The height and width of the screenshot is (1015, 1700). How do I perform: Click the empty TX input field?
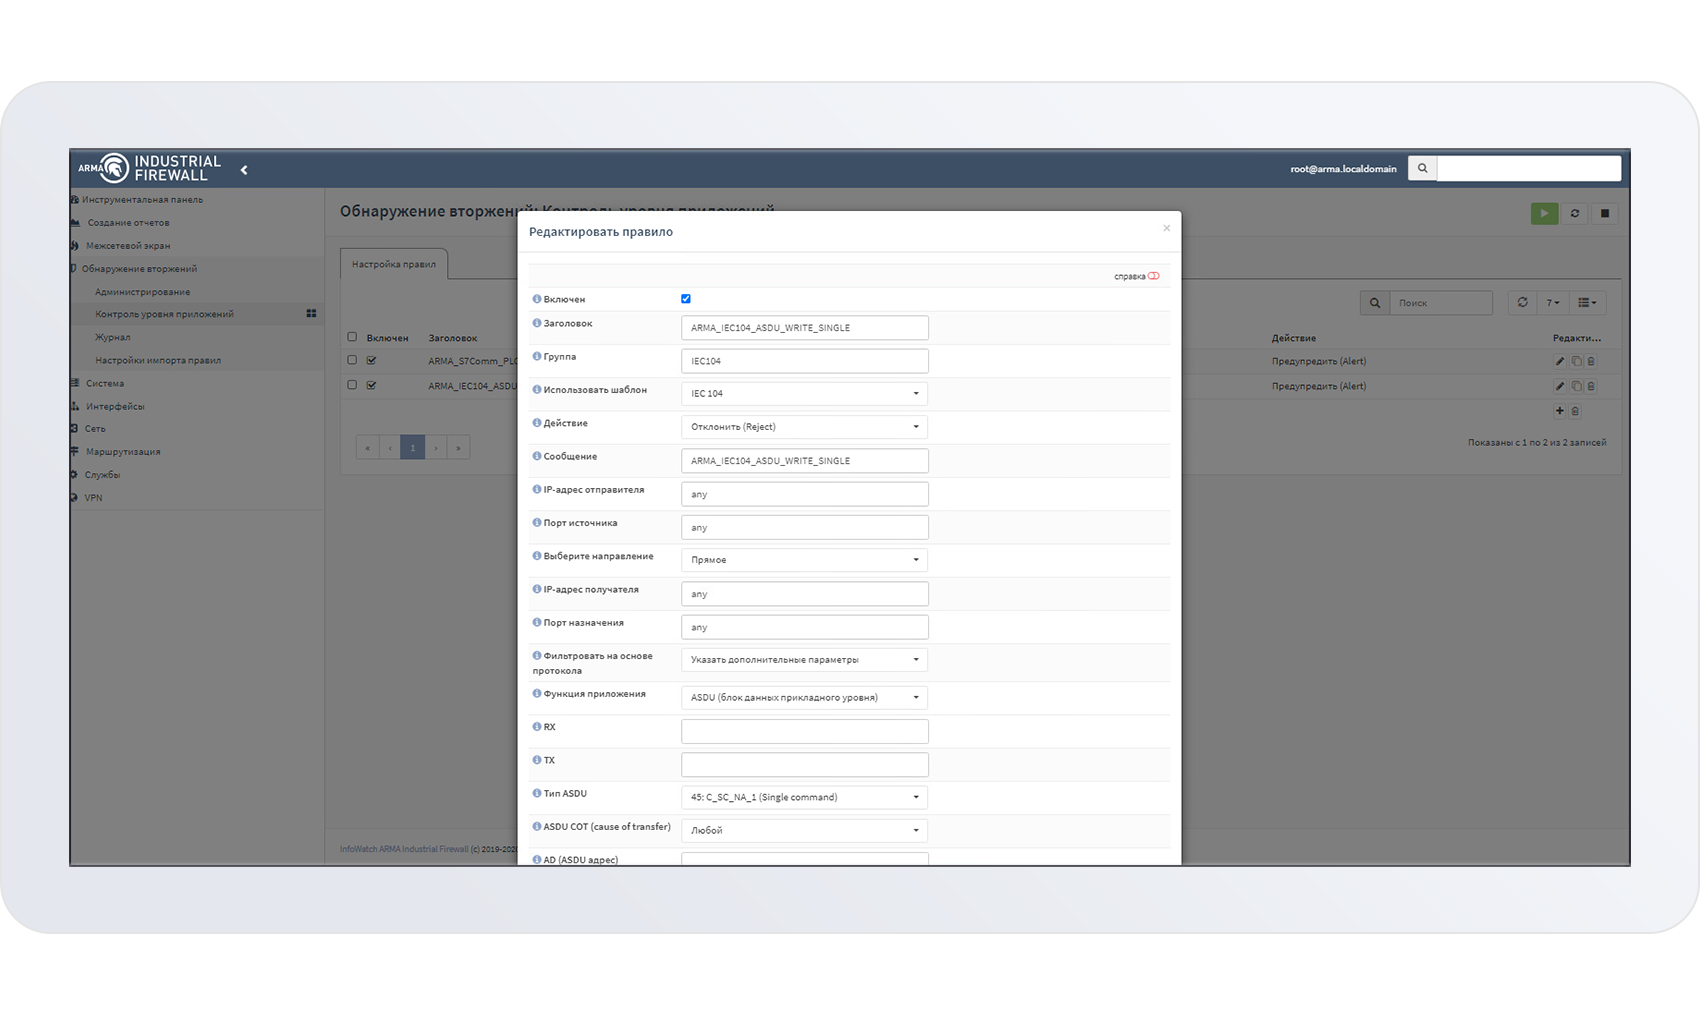pos(804,764)
